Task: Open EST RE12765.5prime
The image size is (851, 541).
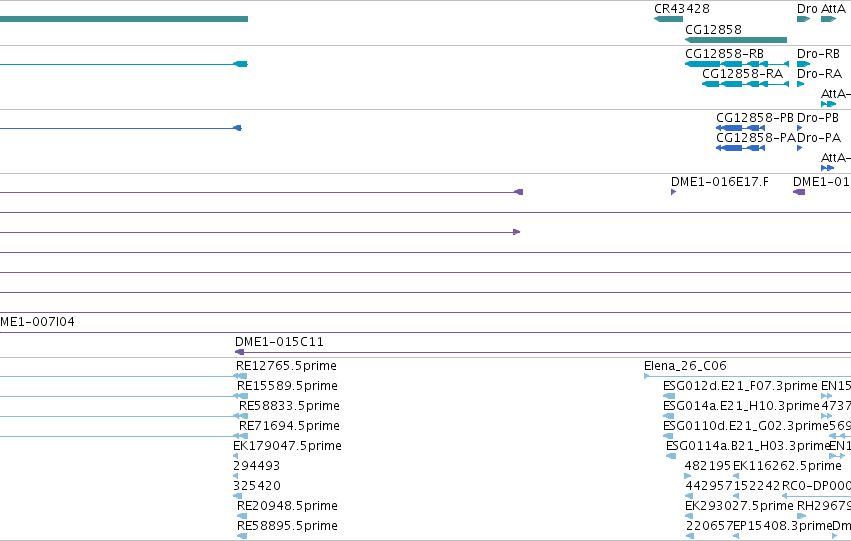Action: [x=286, y=366]
